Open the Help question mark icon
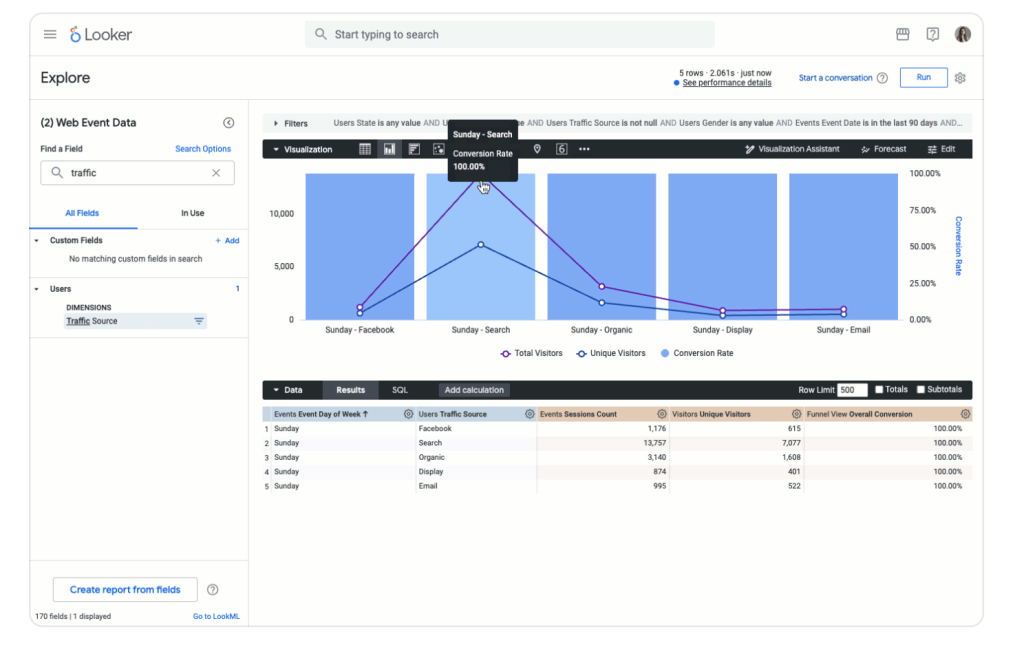Viewport: 1024px width, 654px height. 932,33
